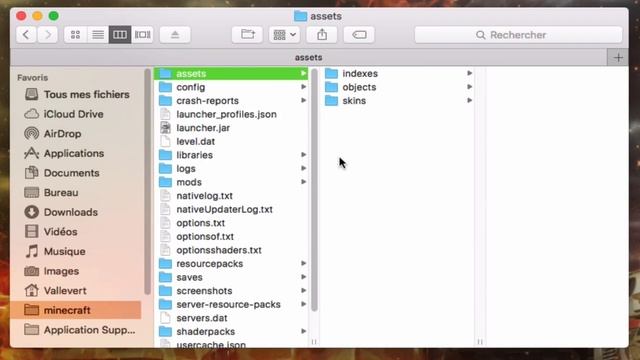Go back with the left chevron button
The height and width of the screenshot is (360, 640).
pos(26,35)
